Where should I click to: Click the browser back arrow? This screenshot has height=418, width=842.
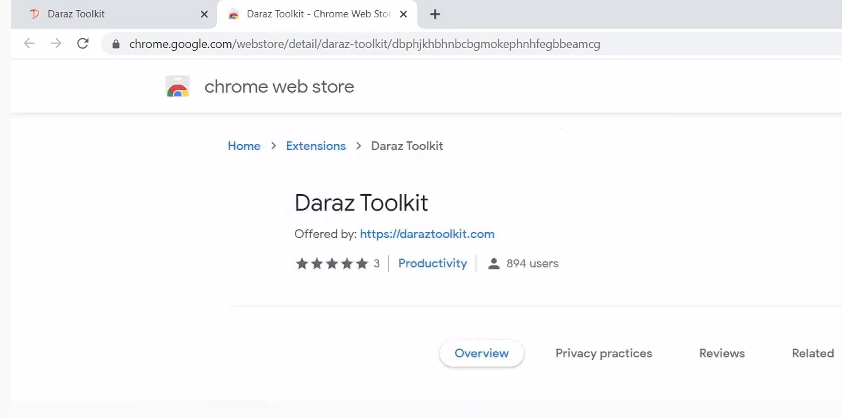coord(29,44)
